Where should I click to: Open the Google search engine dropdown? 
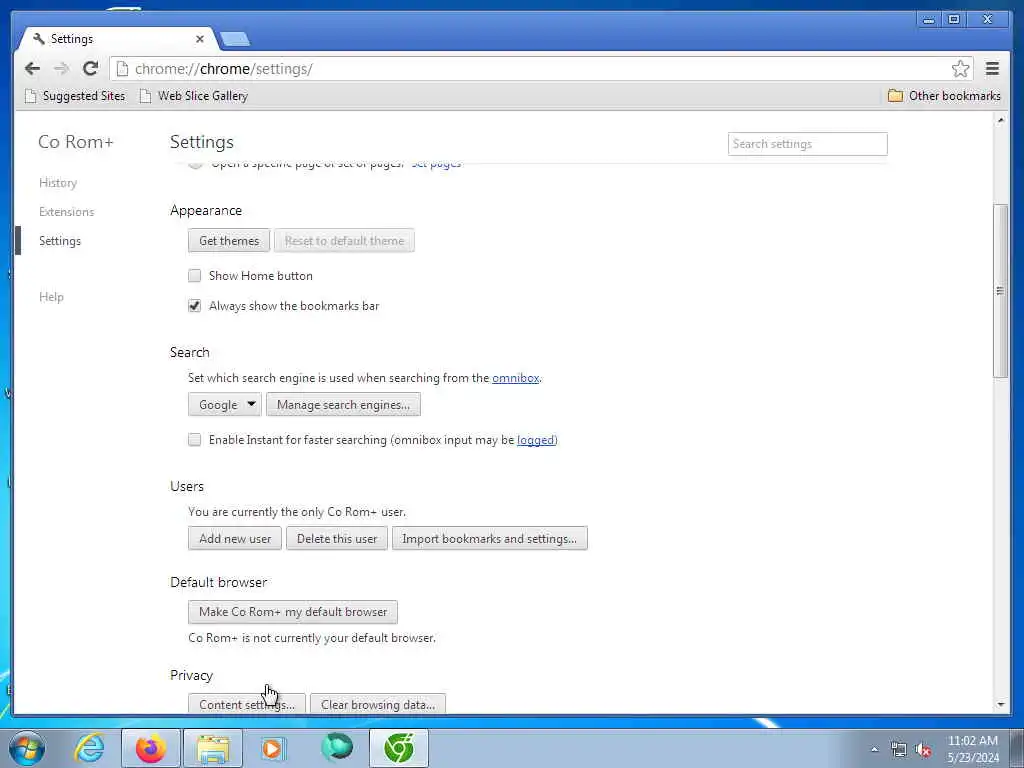click(225, 405)
